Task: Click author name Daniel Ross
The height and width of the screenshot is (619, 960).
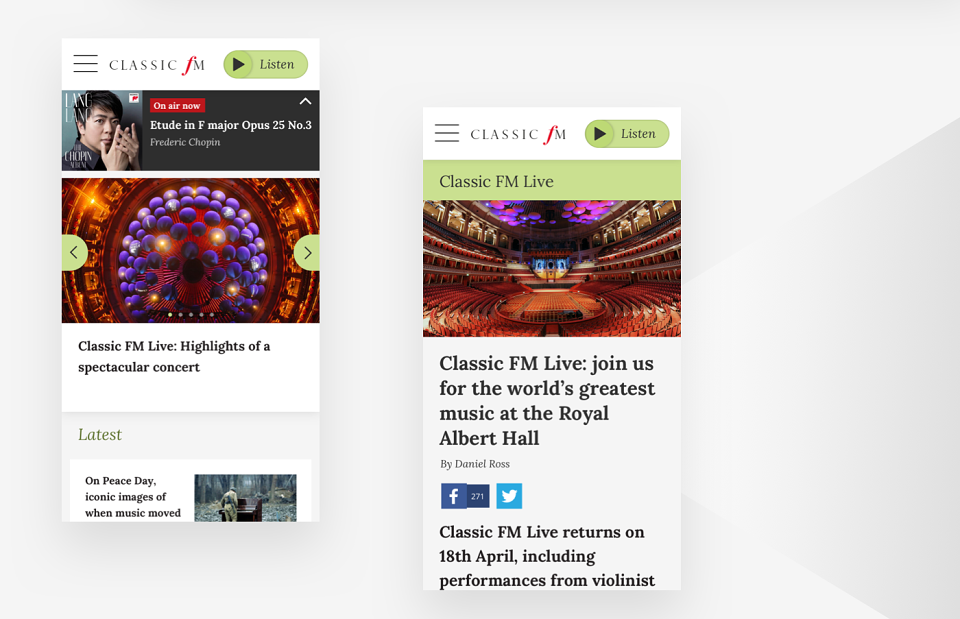Action: [482, 464]
